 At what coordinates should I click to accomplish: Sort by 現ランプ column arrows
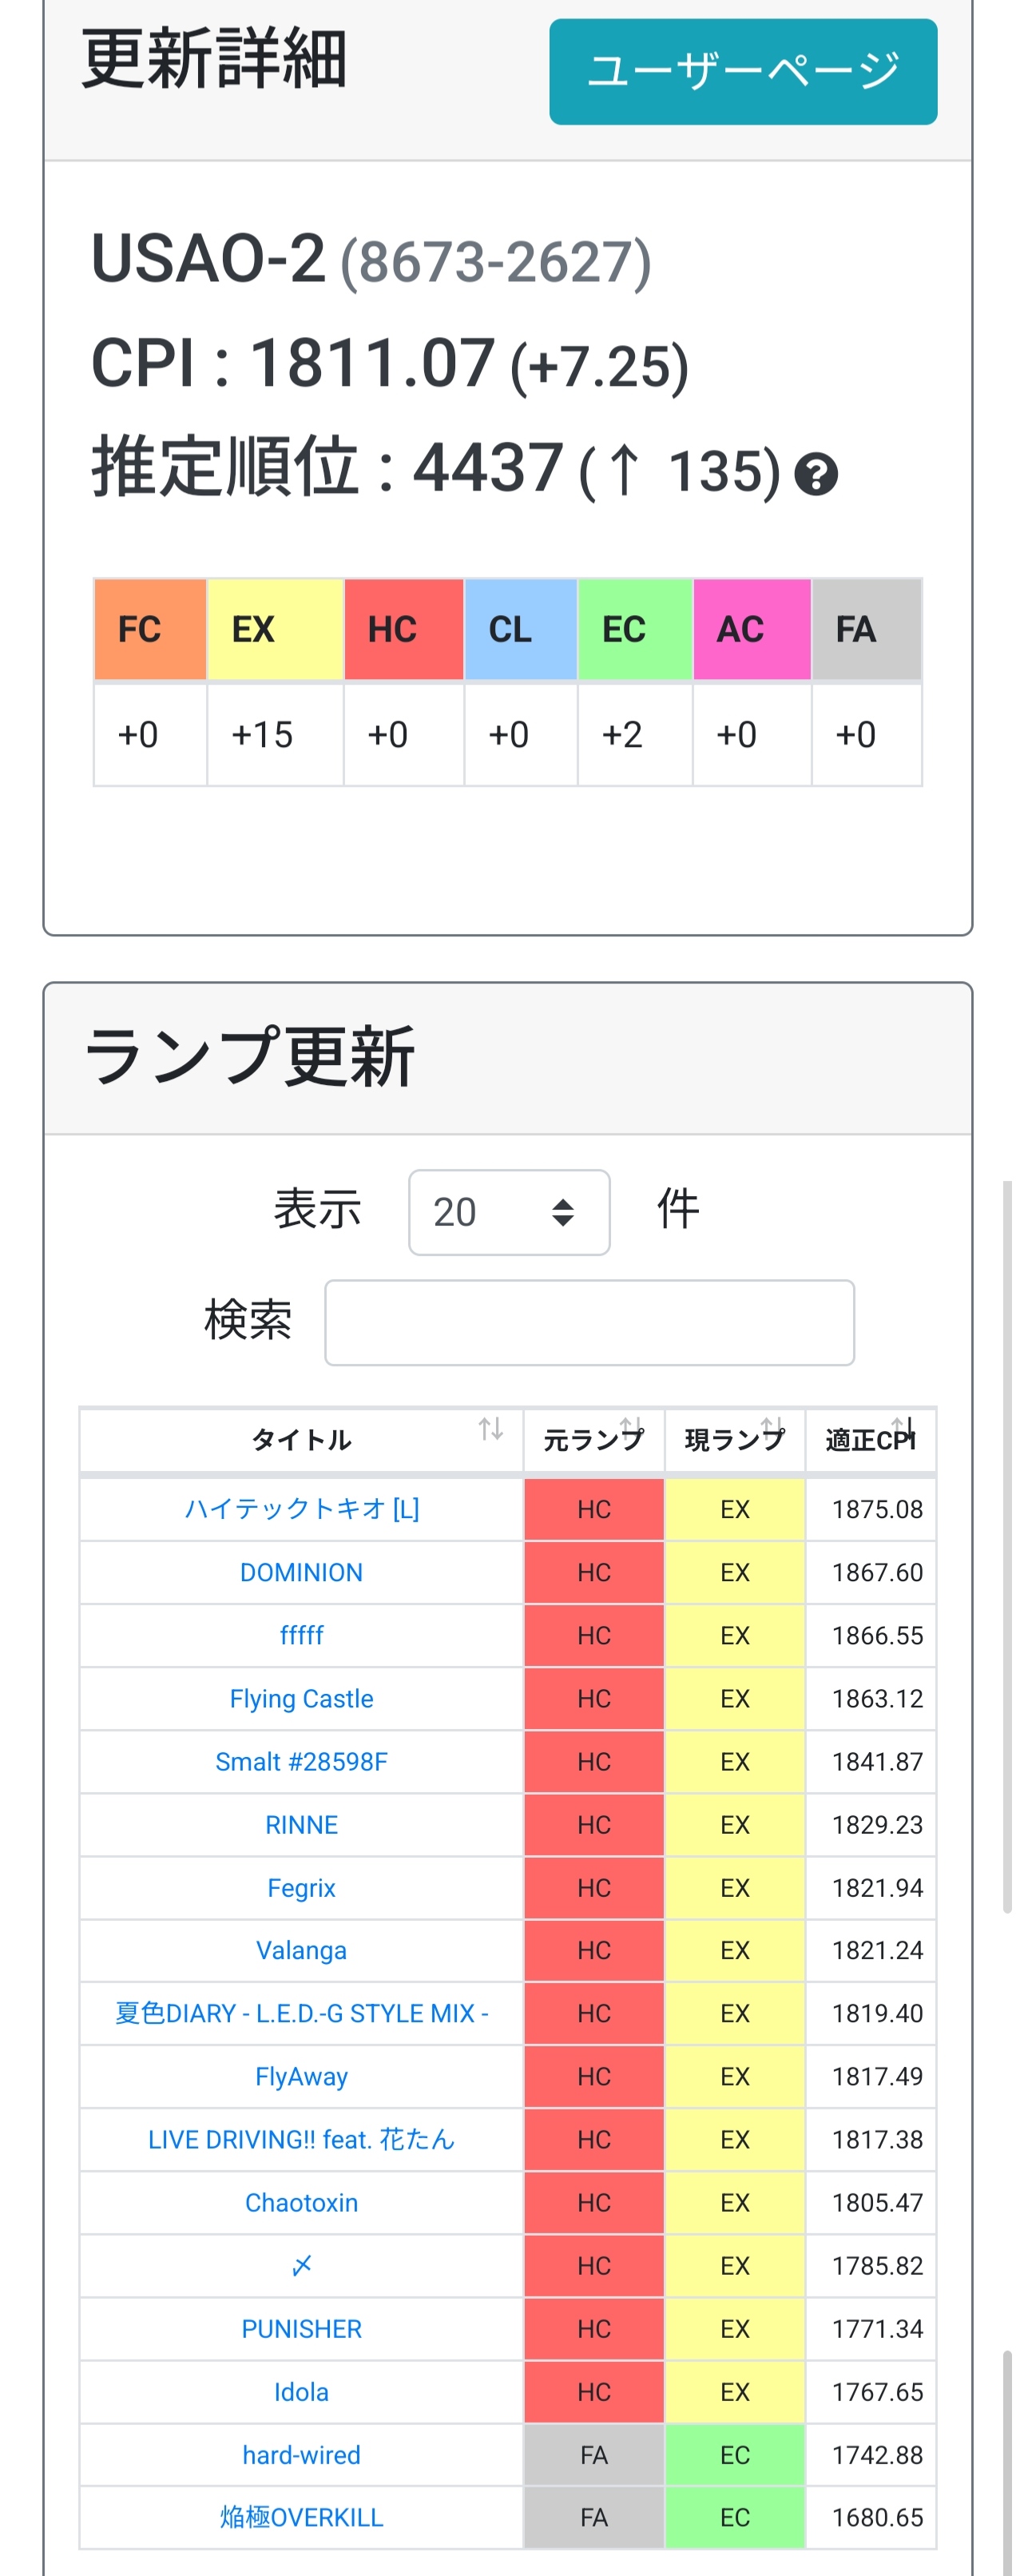pos(772,1427)
